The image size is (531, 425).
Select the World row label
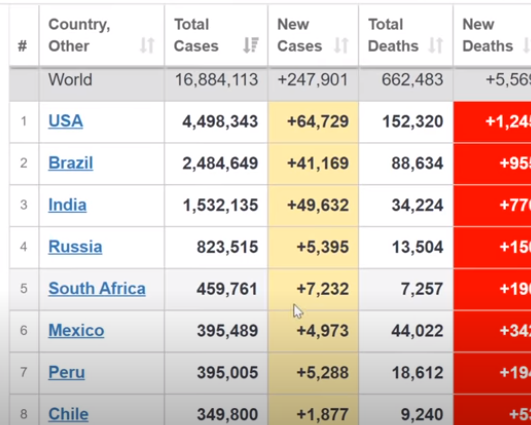[x=70, y=80]
